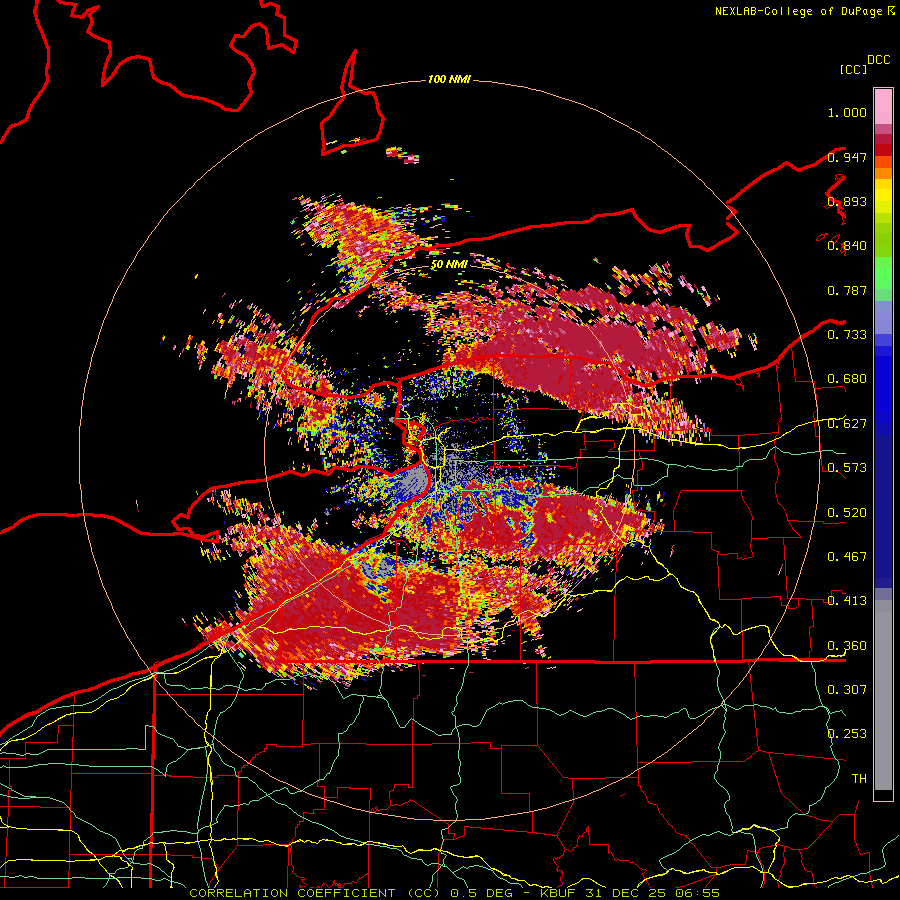The image size is (900, 900).
Task: Click the 0.520 scale value
Action: click(x=847, y=513)
